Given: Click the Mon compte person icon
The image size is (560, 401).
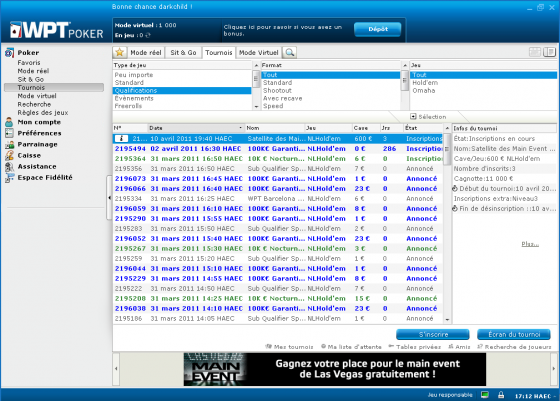Looking at the screenshot, I should coord(9,122).
